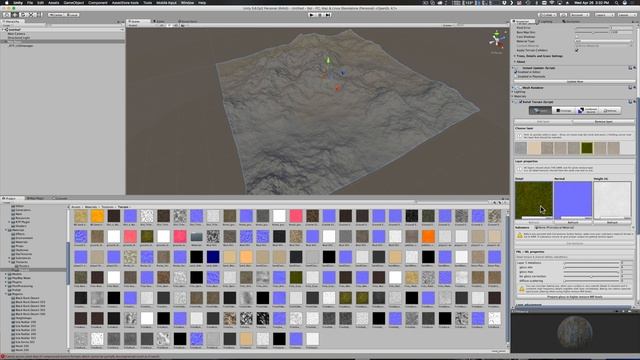Viewport: 640px width, 360px height.
Task: Open the Layout dropdown in top toolbar
Action: coord(627,15)
